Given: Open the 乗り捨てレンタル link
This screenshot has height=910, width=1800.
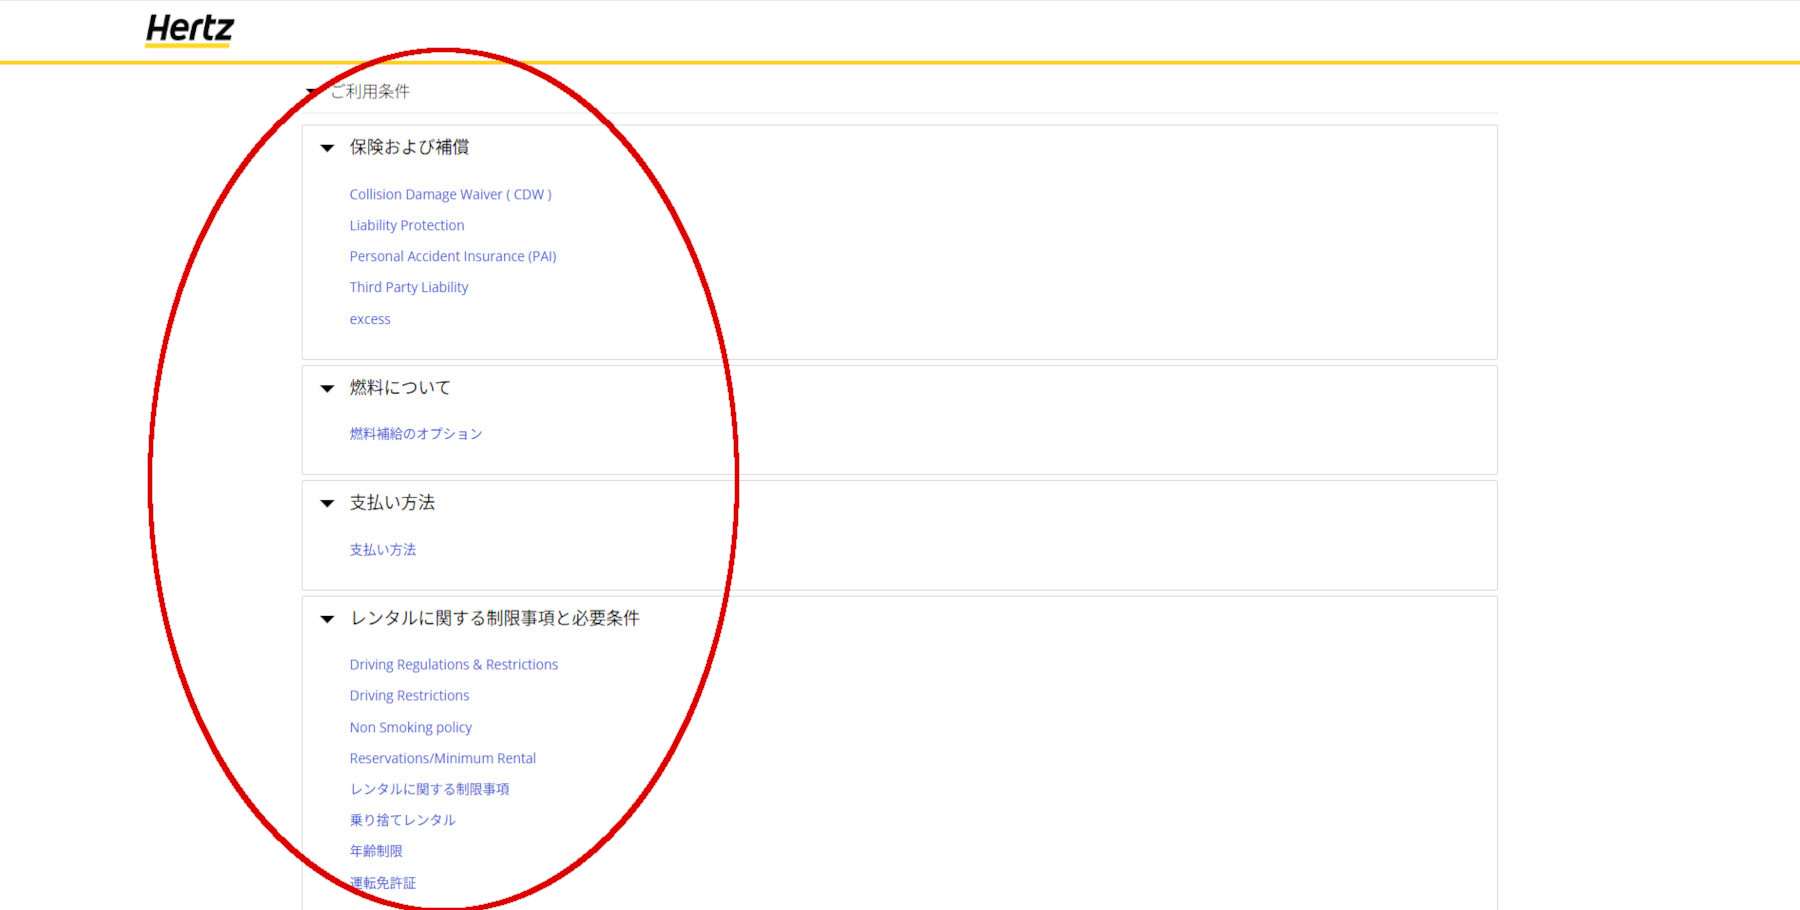Looking at the screenshot, I should [402, 821].
